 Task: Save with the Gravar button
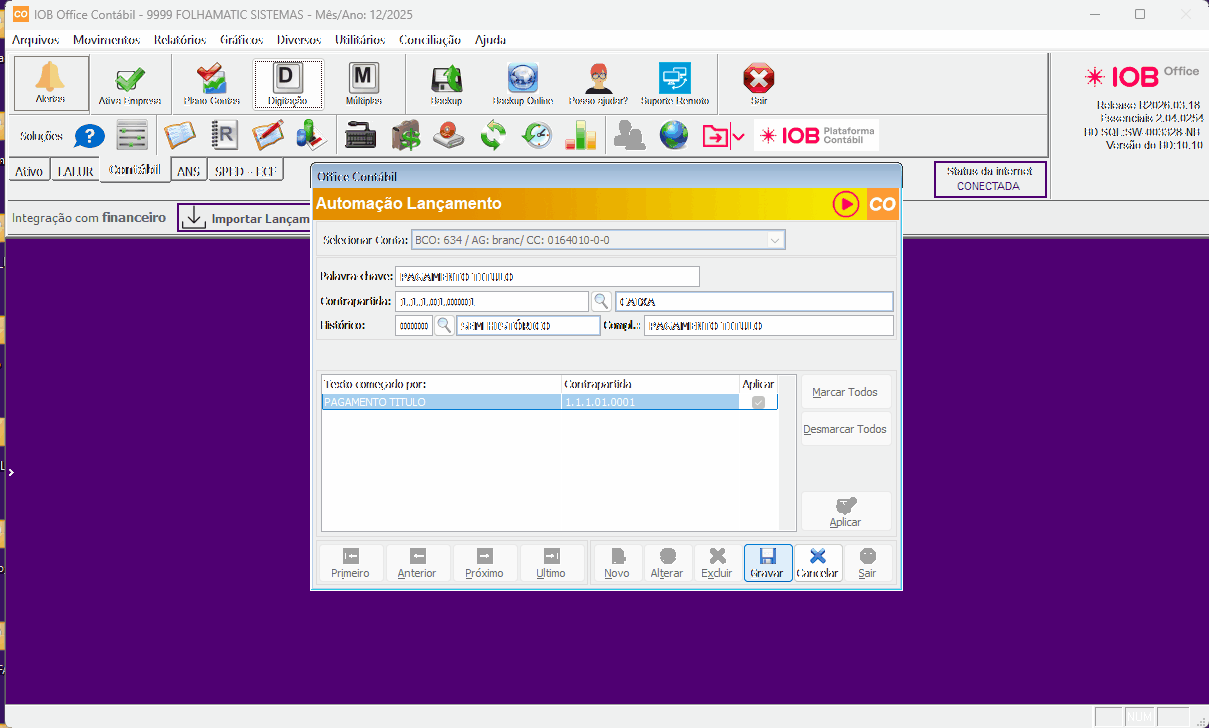pos(767,563)
